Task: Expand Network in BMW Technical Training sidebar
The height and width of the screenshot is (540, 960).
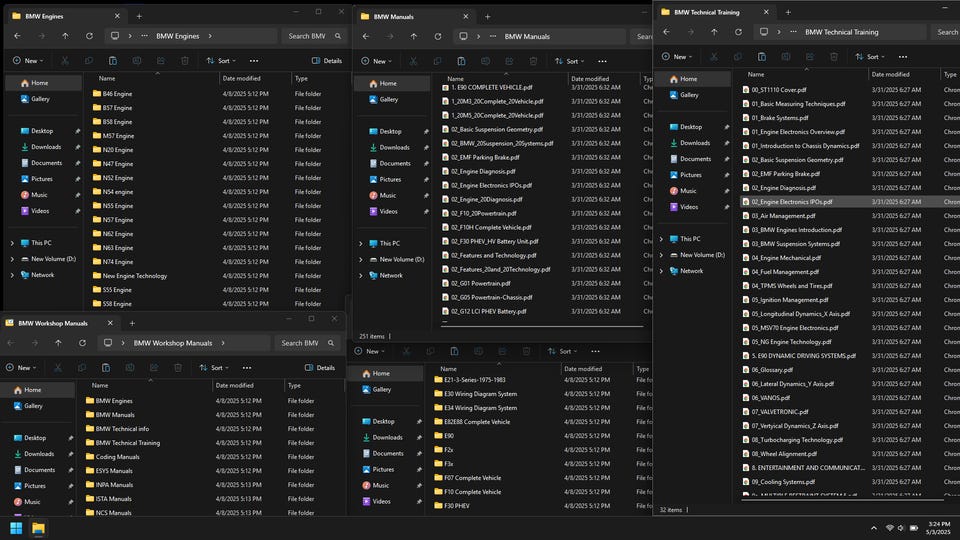Action: pos(661,271)
